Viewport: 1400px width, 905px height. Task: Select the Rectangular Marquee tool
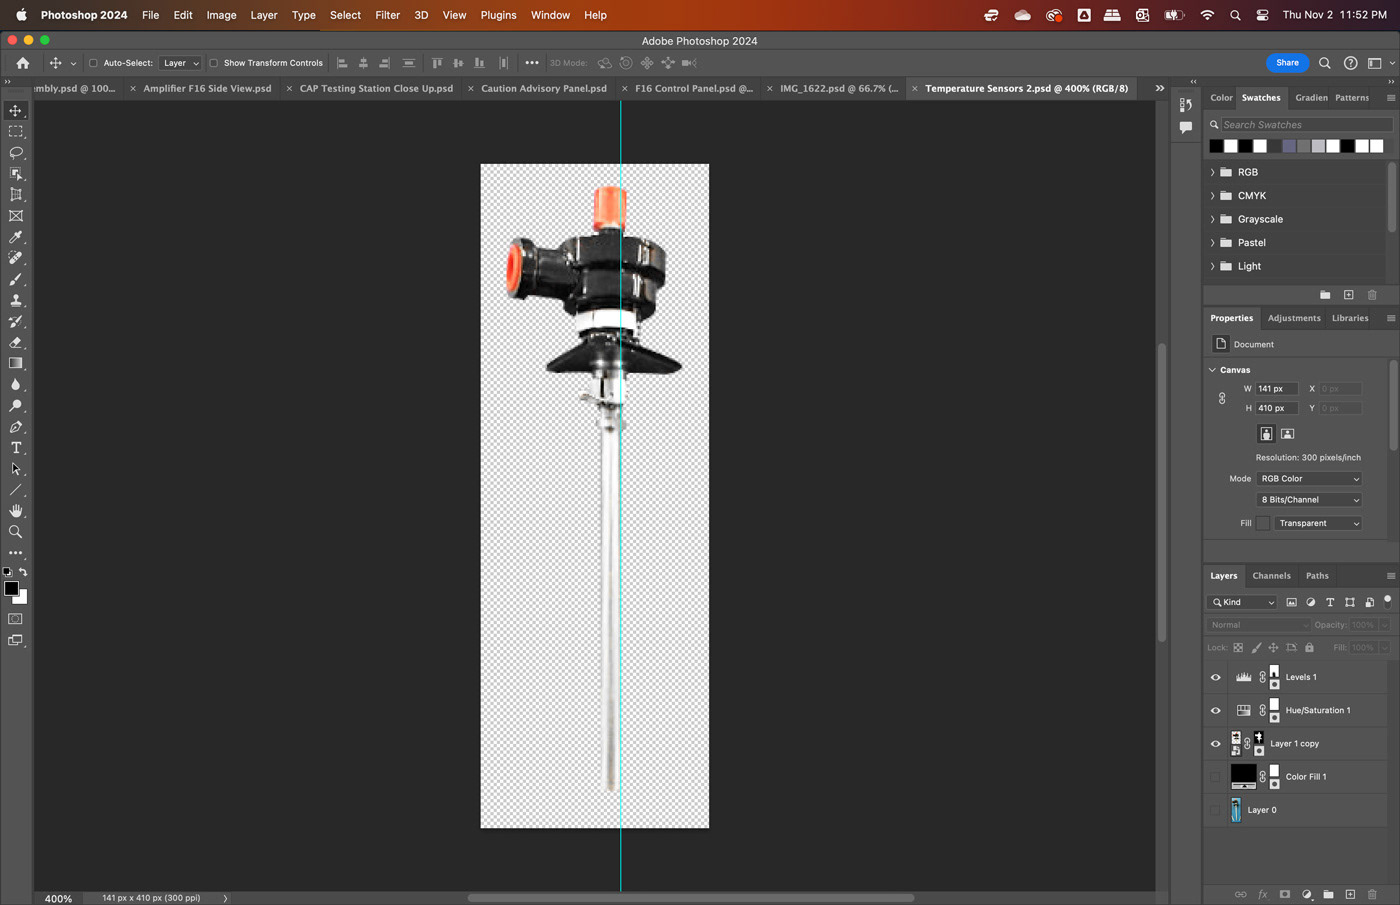[16, 132]
